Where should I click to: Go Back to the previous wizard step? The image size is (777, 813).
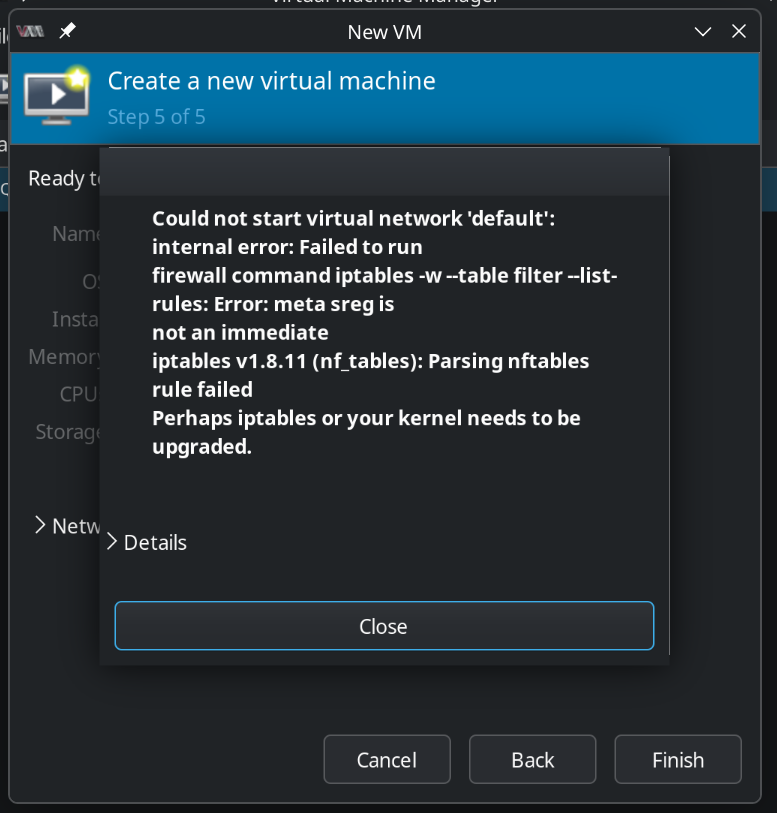click(532, 760)
